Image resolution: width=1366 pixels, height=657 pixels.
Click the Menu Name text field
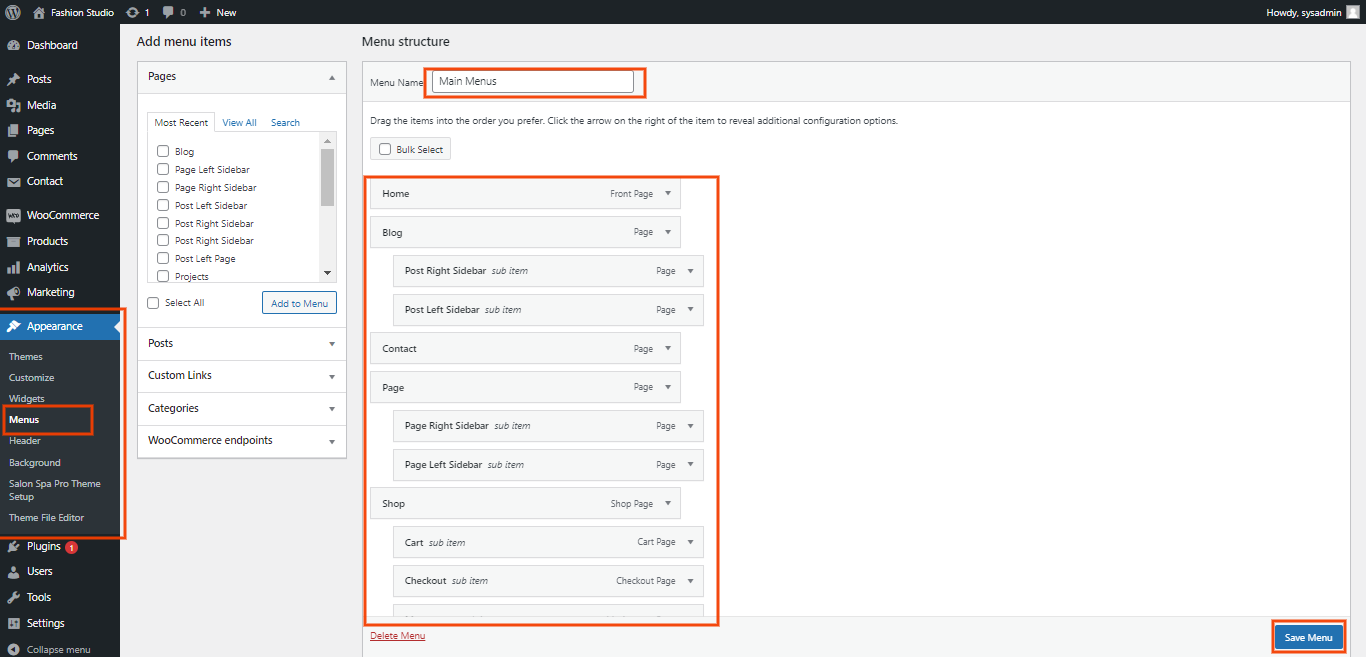click(533, 81)
